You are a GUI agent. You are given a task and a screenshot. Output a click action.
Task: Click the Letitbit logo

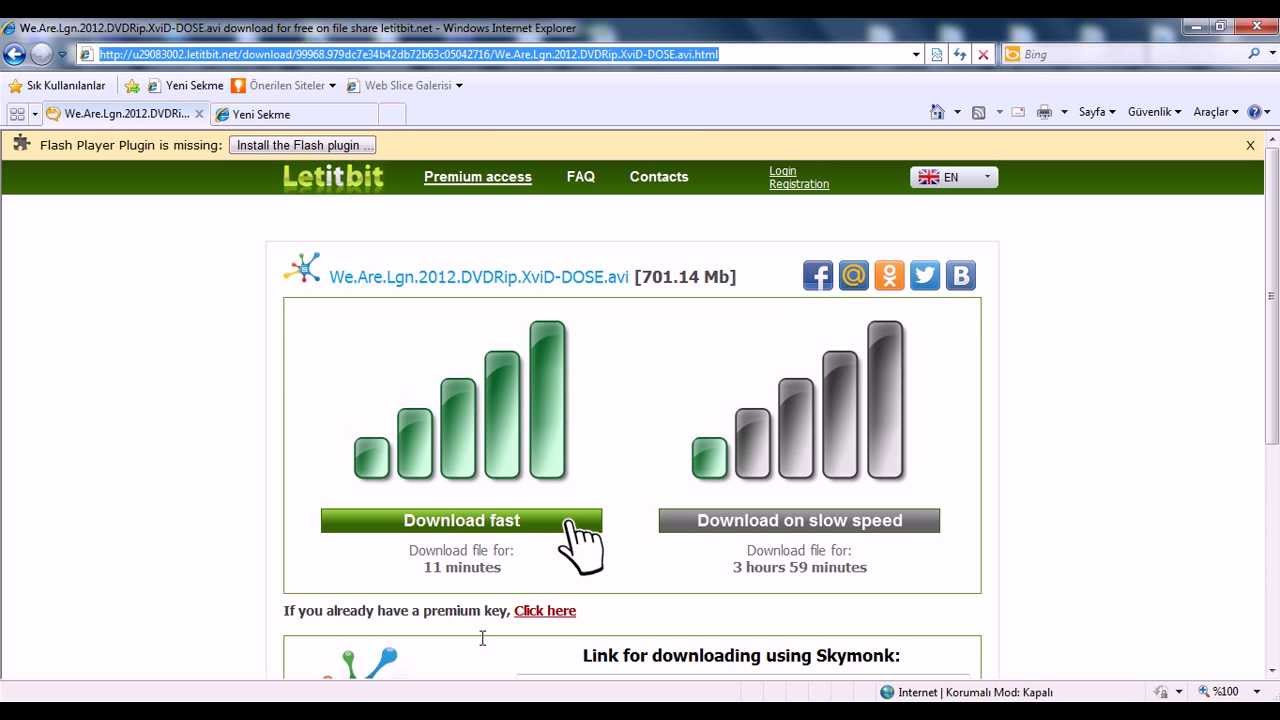coord(333,177)
